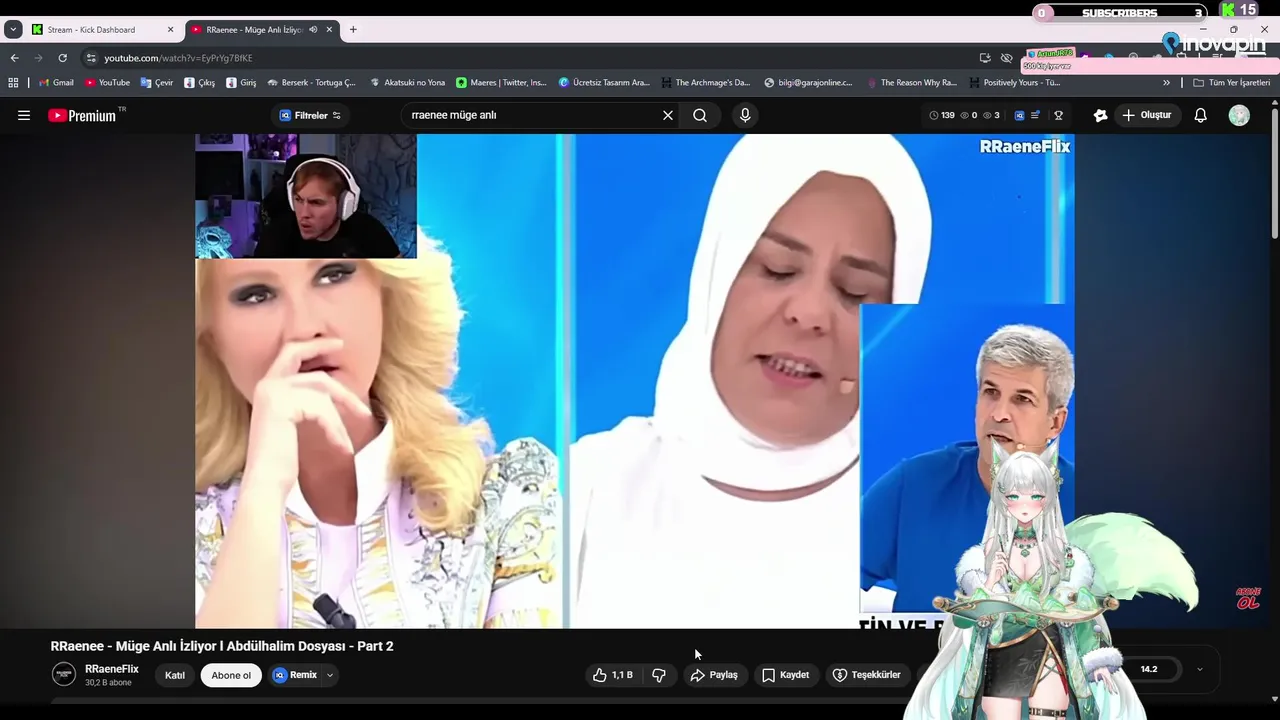Click the trophy extension icon in header
1280x720 pixels.
[x=1058, y=115]
